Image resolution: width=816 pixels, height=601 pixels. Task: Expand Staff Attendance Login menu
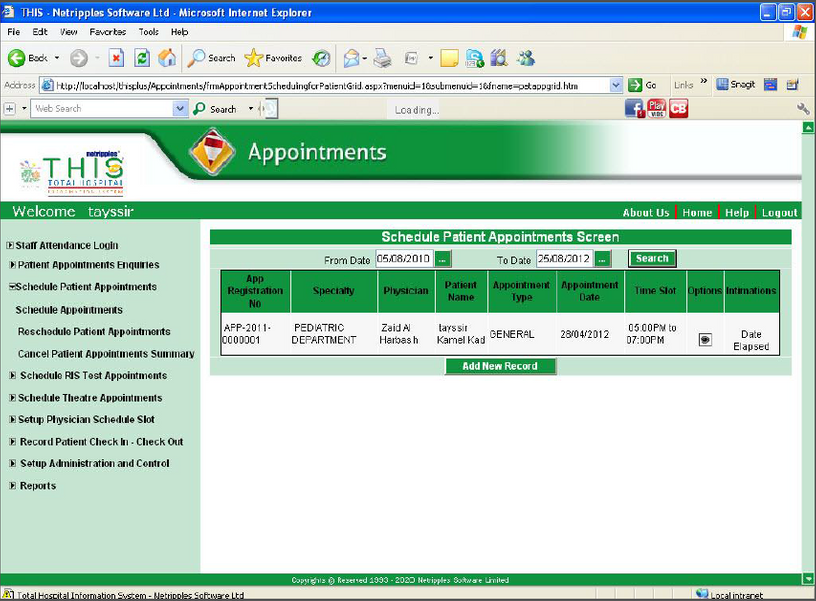10,245
